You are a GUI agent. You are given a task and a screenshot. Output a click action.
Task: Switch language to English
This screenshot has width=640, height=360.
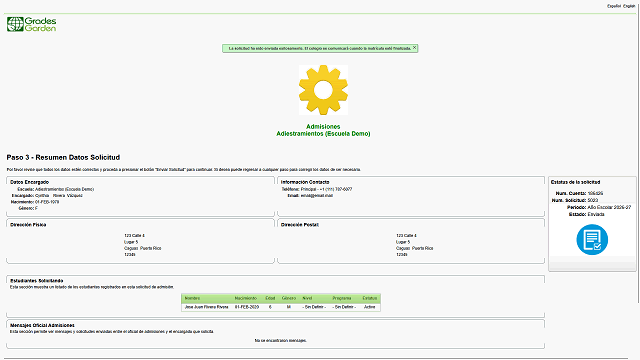(x=629, y=6)
